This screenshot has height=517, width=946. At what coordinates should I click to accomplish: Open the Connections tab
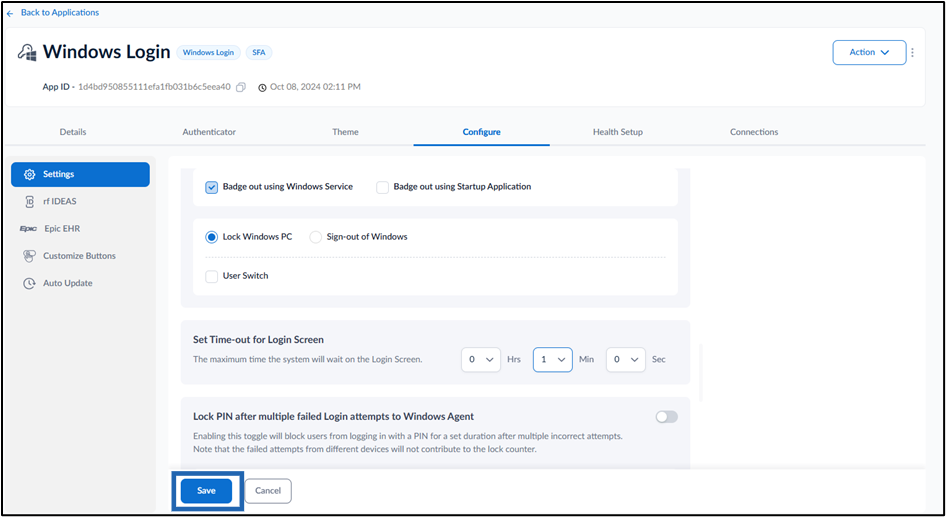pos(754,132)
